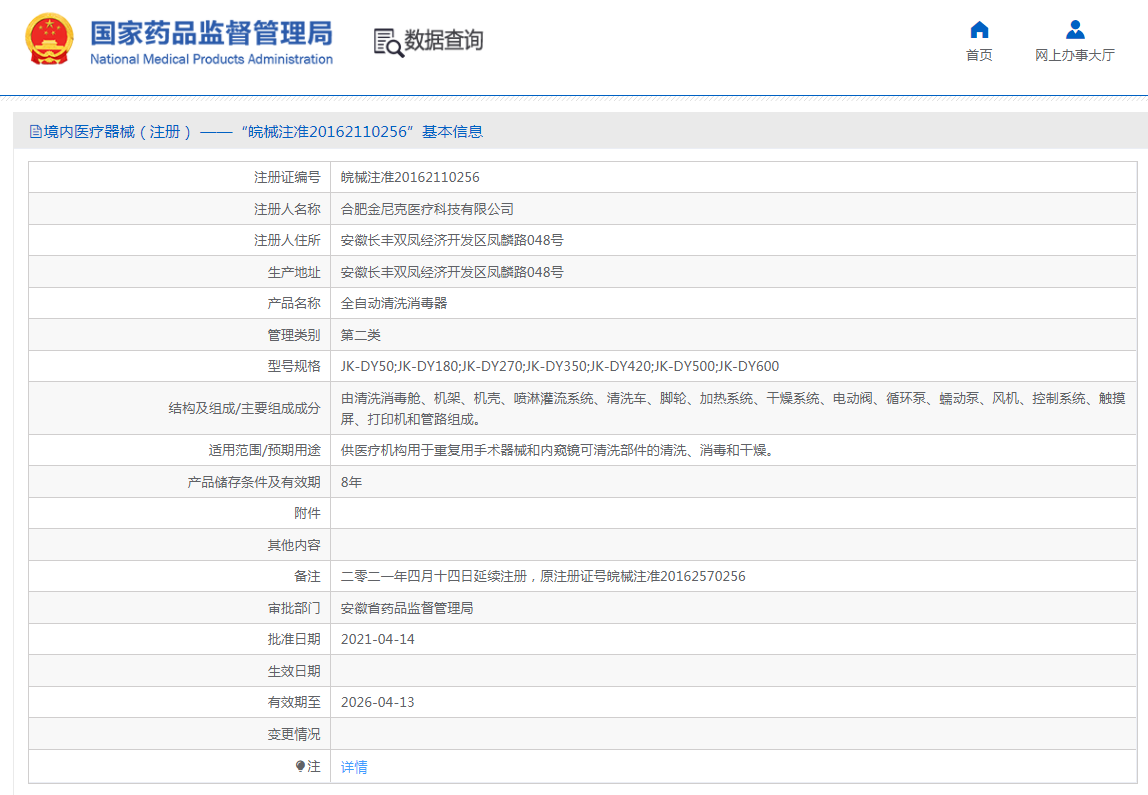Click the page icon before 境内医疗器械（注册）

click(34, 132)
